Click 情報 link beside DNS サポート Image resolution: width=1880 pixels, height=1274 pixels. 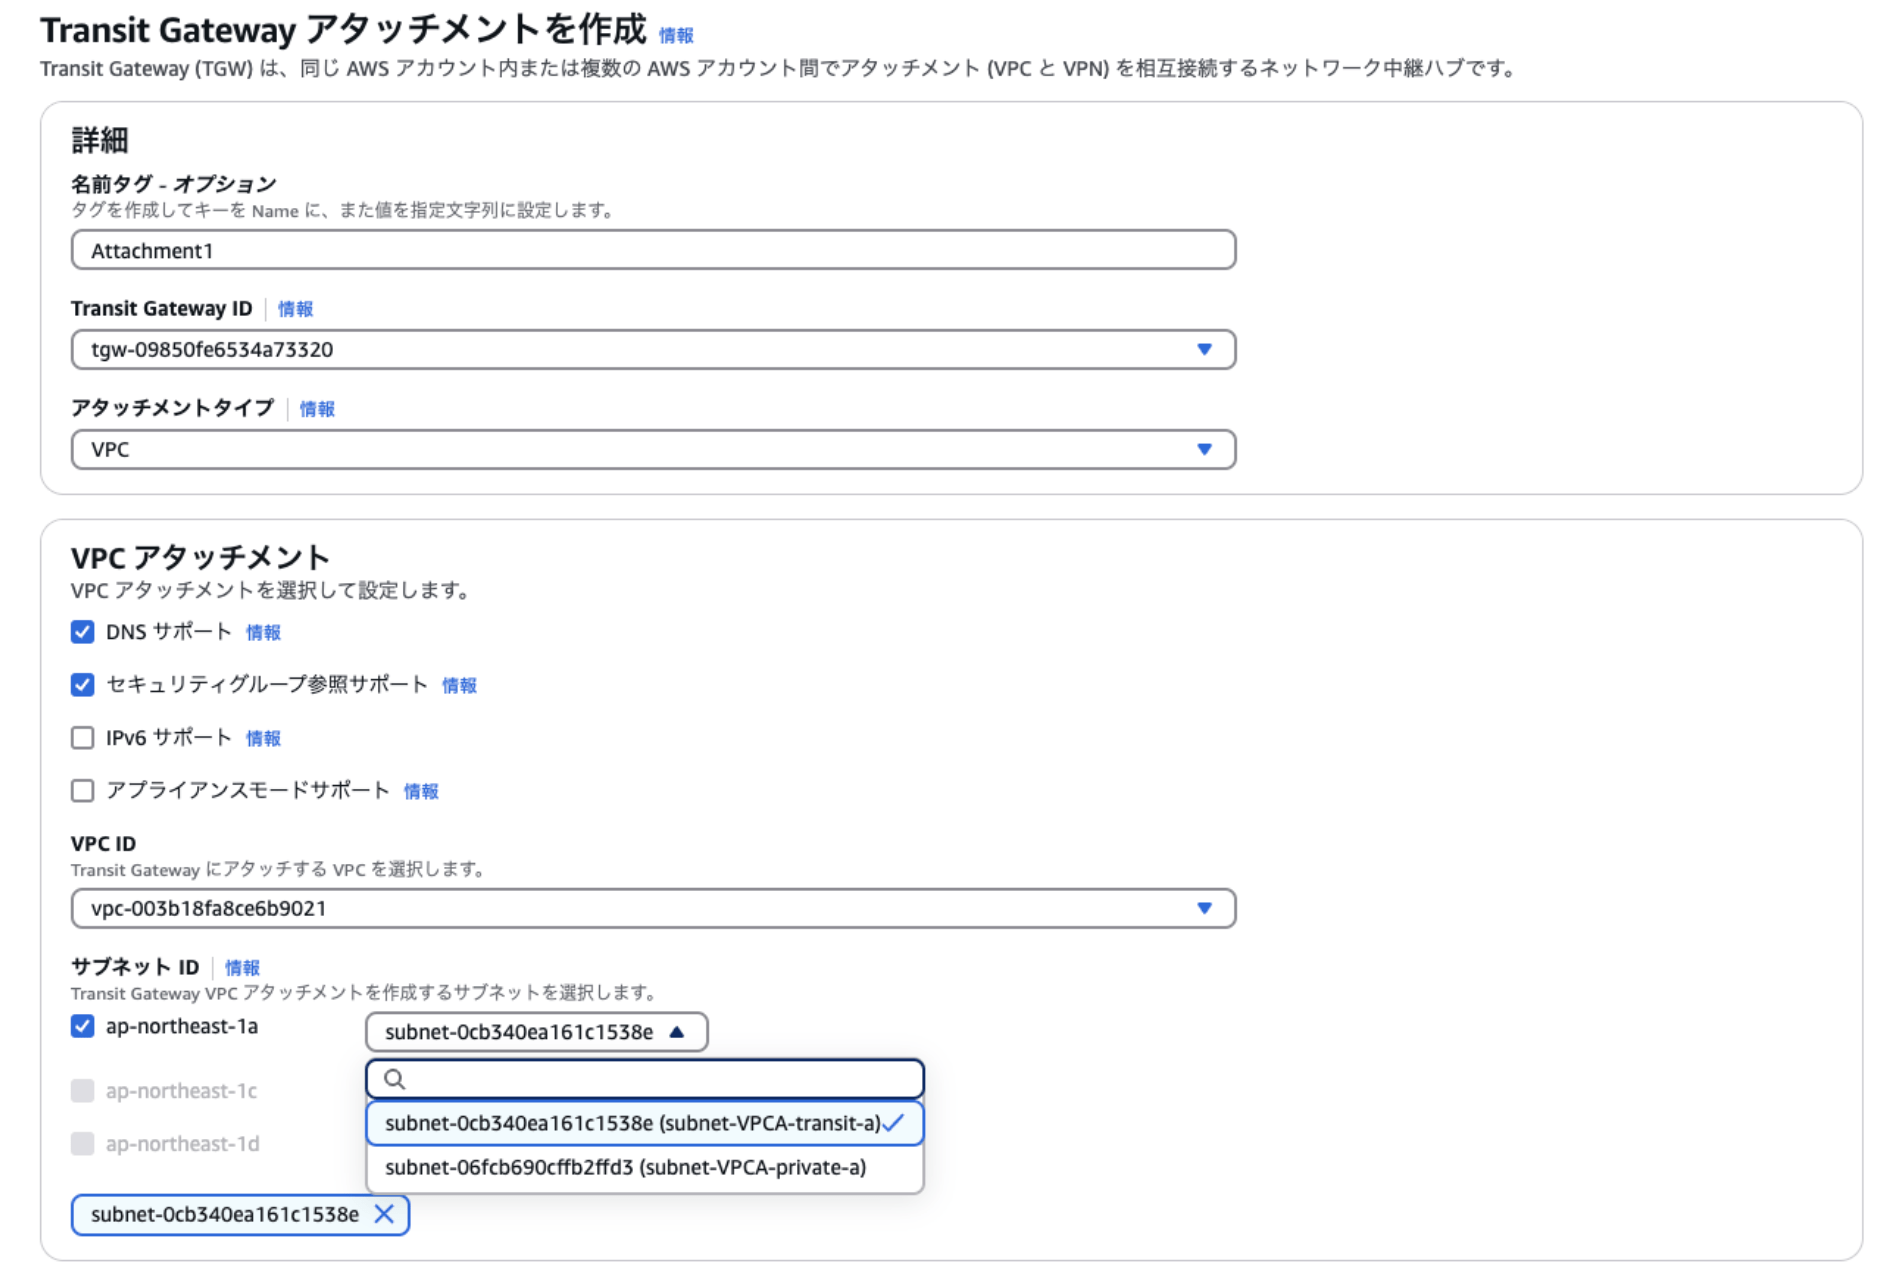click(x=263, y=633)
